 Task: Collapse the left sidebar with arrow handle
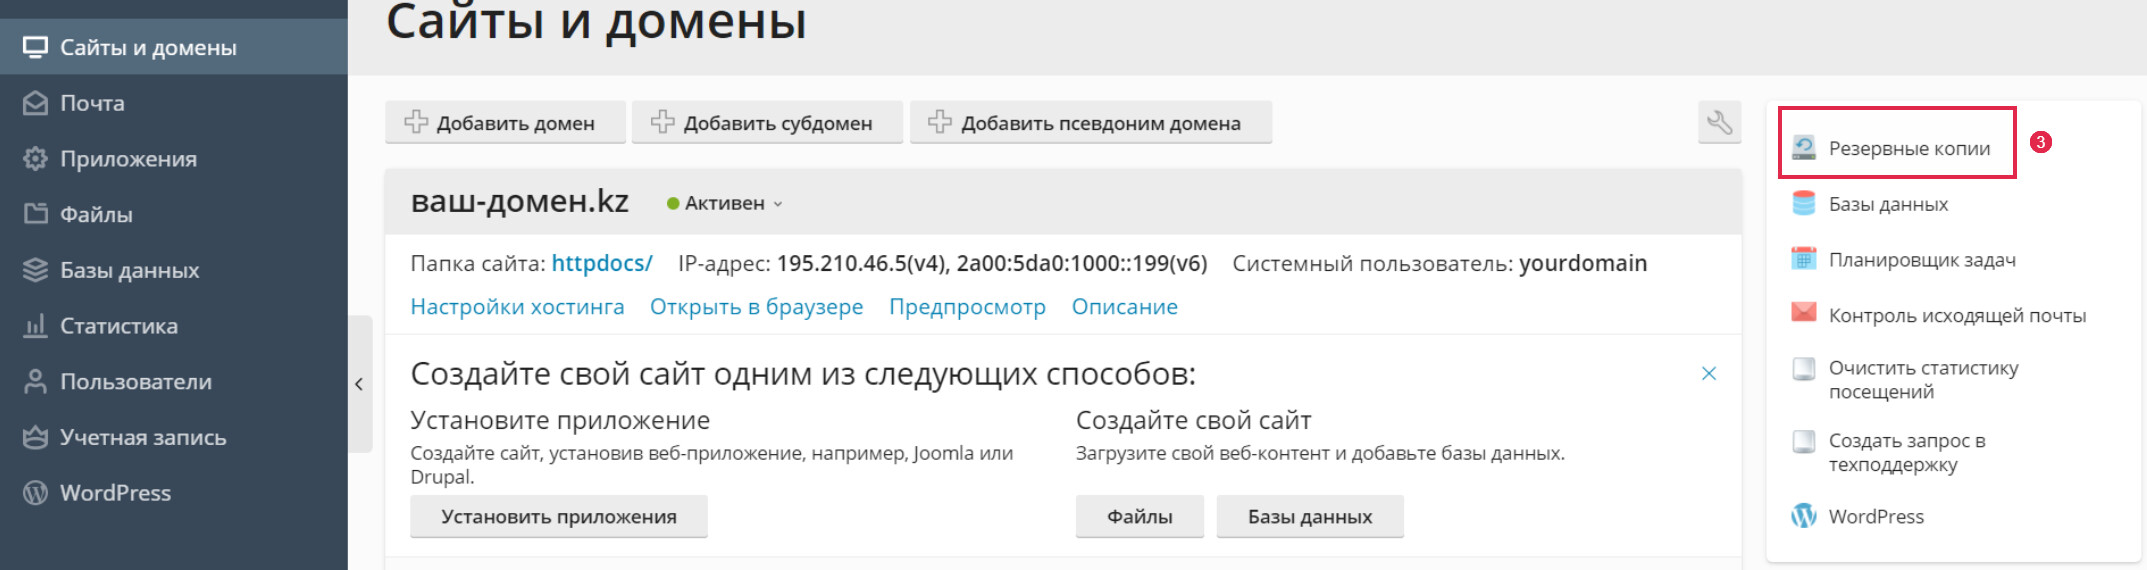360,384
